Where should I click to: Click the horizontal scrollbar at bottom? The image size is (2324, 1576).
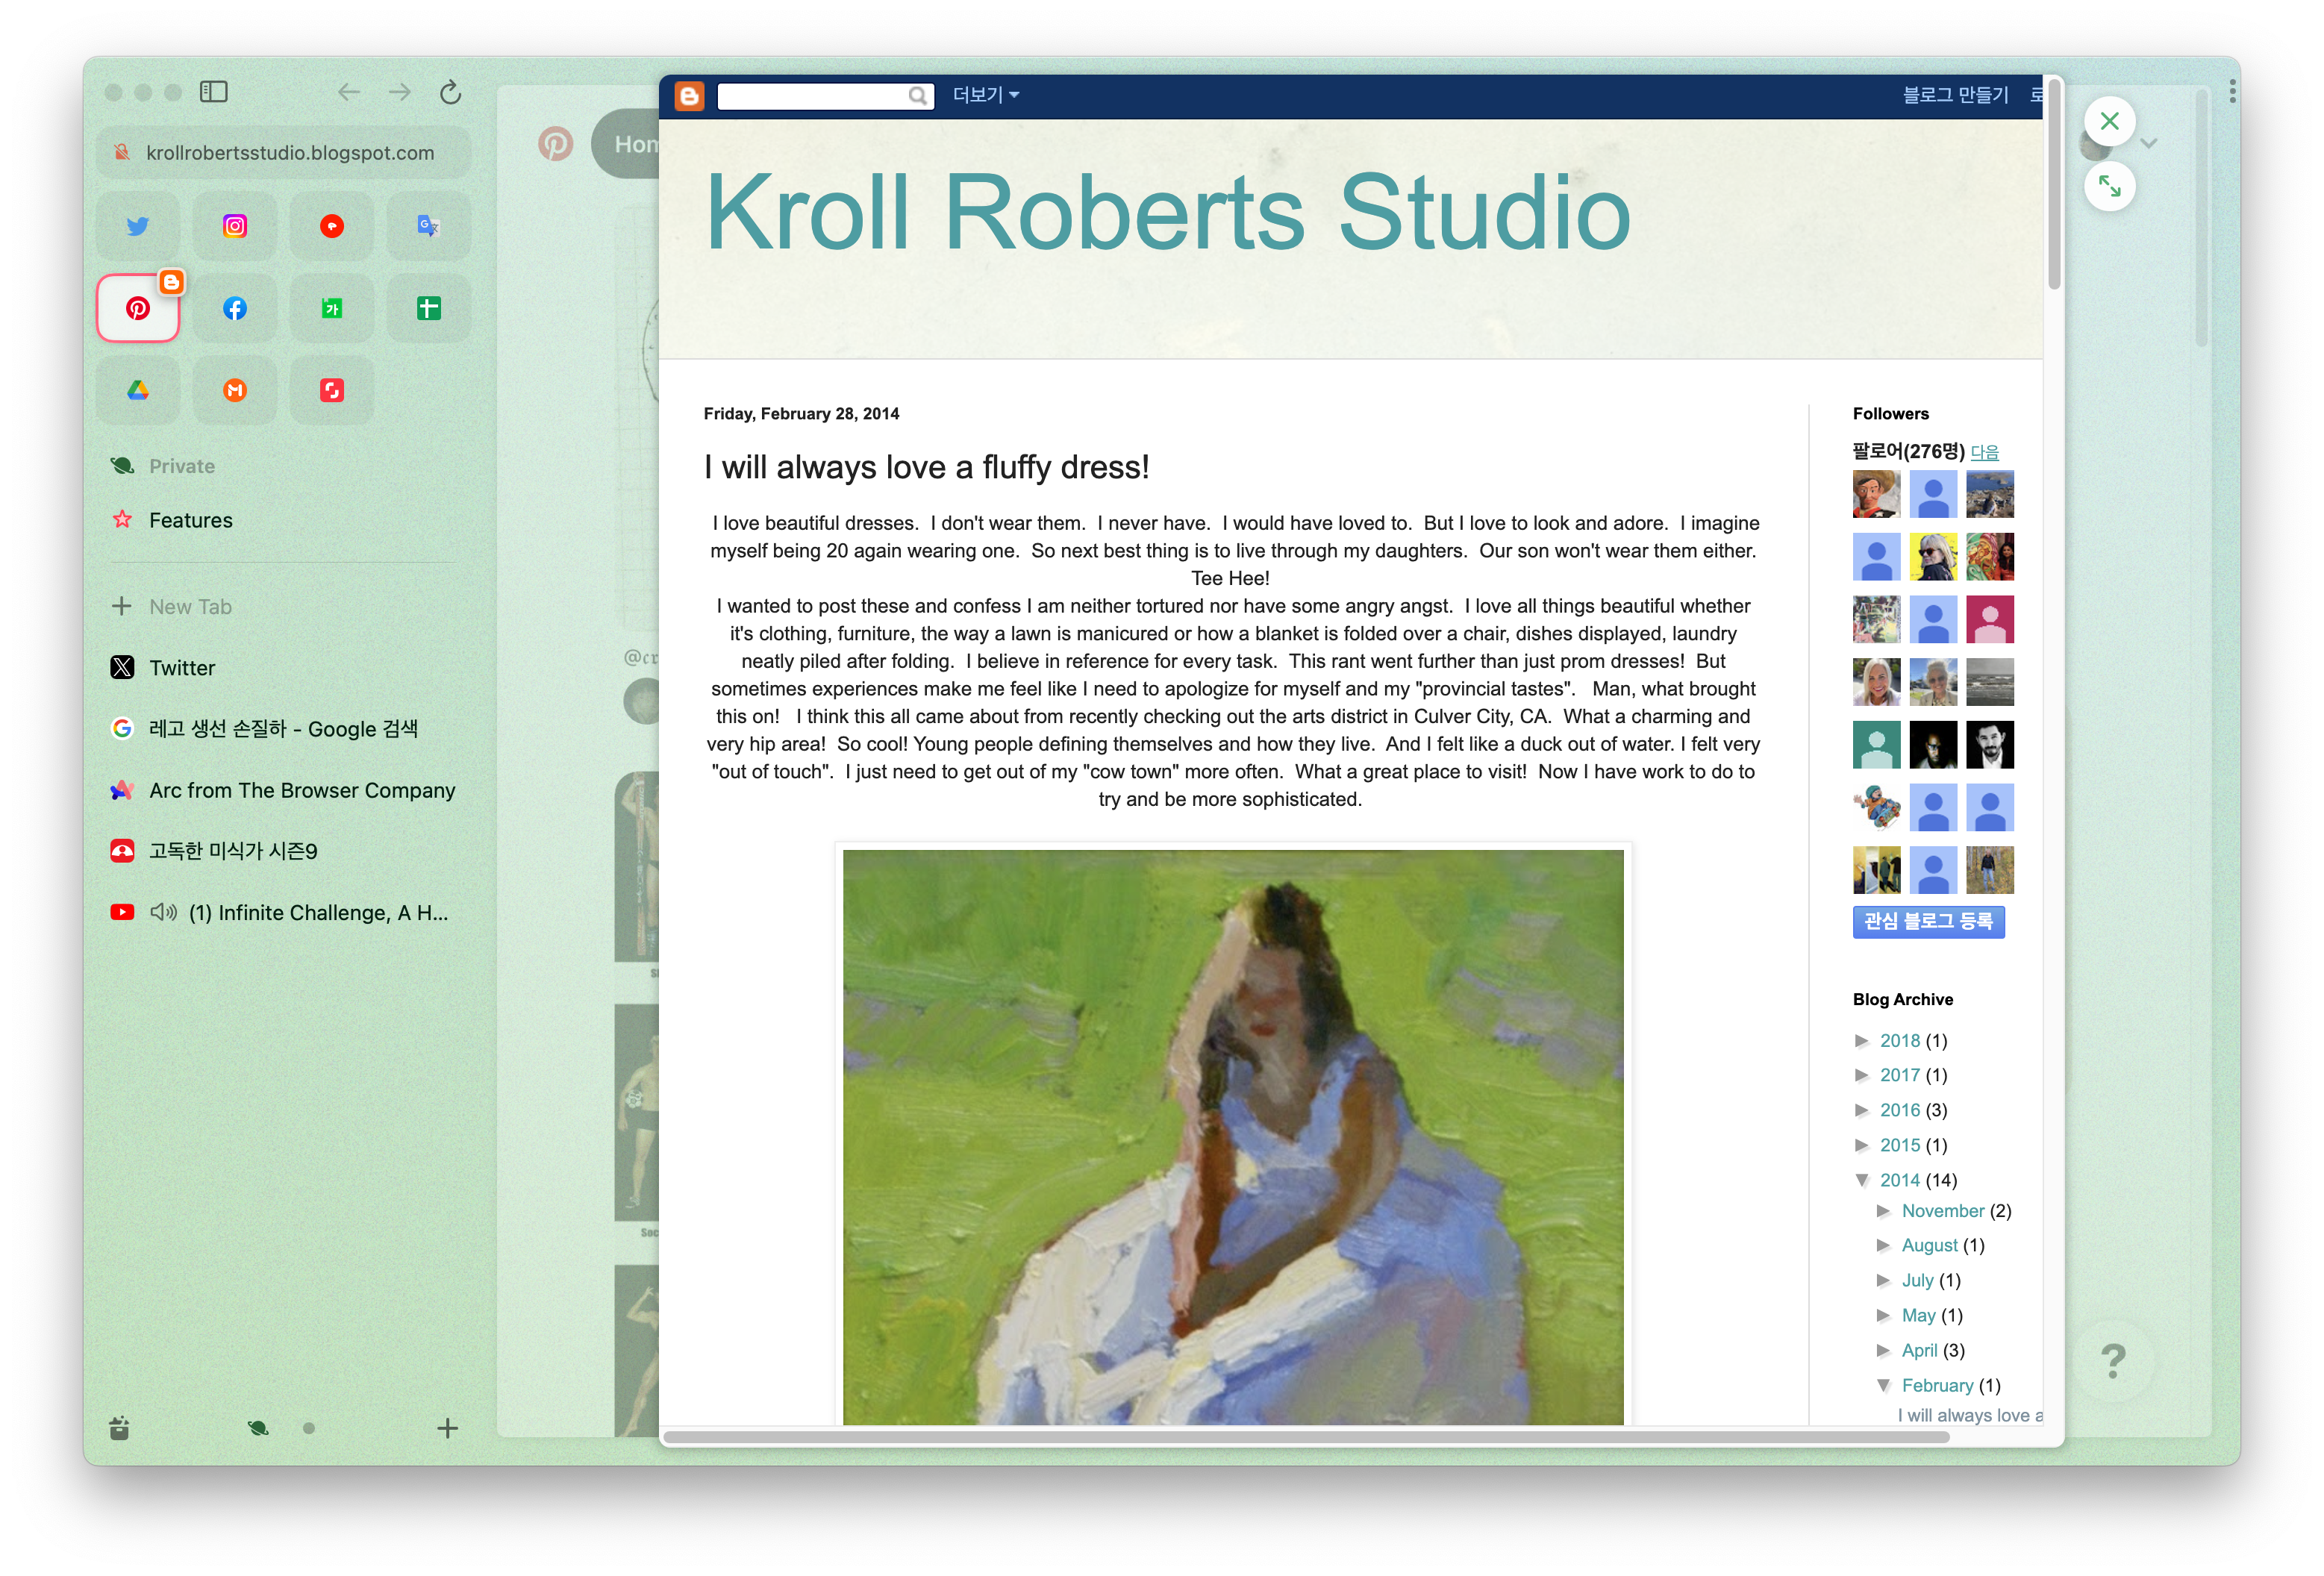click(1305, 1437)
